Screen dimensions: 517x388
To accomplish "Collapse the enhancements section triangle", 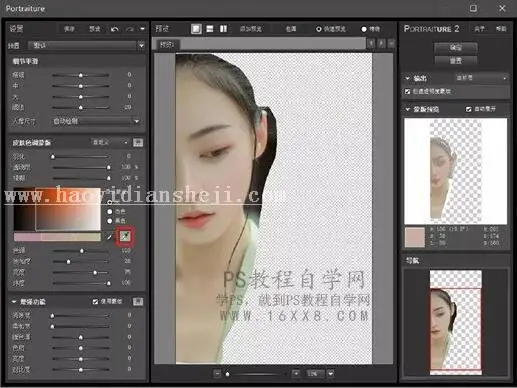I will pyautogui.click(x=14, y=302).
